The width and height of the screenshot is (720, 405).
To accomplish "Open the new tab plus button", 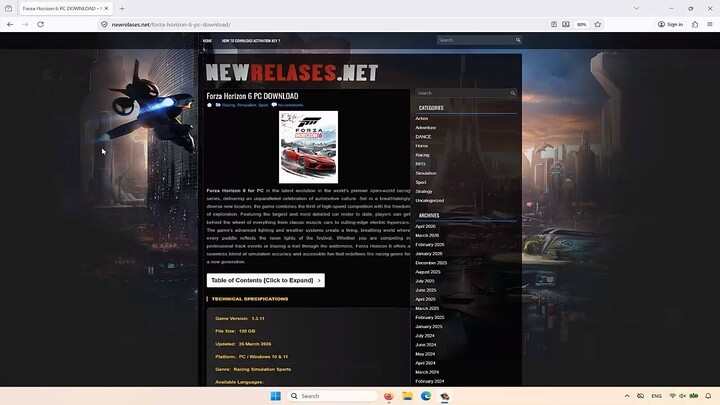I will pyautogui.click(x=122, y=8).
